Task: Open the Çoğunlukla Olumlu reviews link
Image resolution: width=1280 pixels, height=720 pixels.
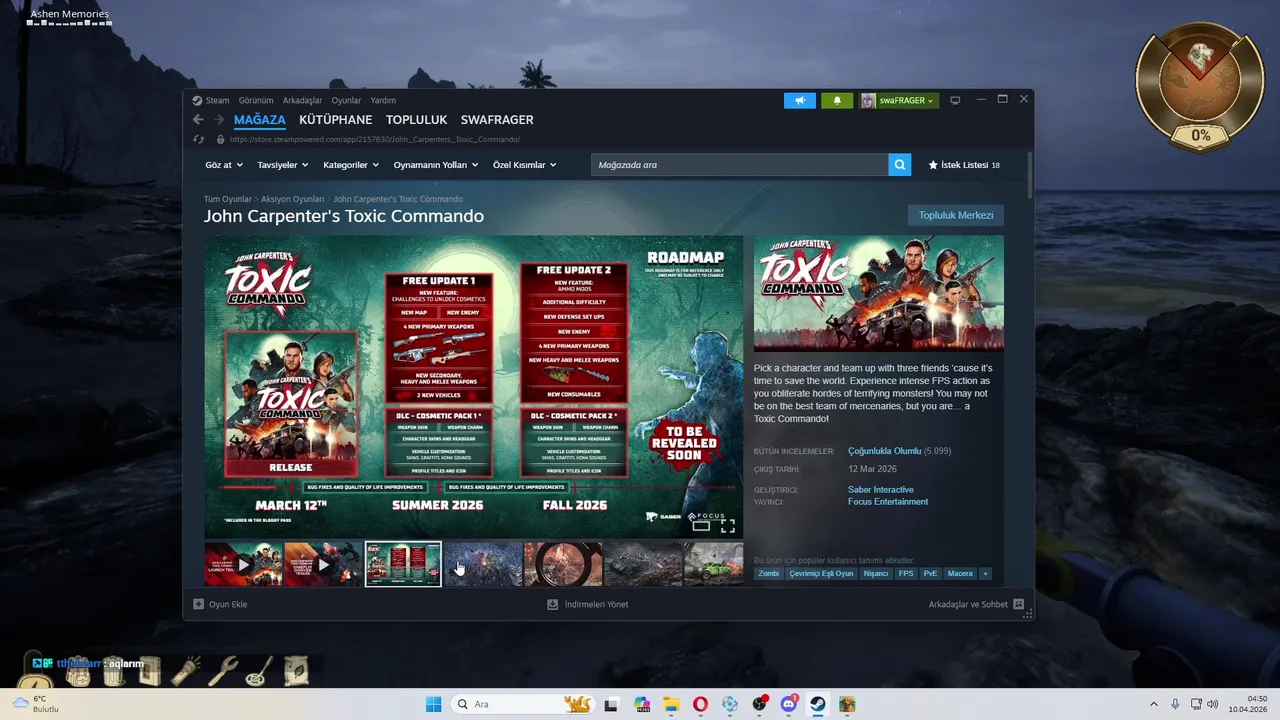Action: coord(884,451)
